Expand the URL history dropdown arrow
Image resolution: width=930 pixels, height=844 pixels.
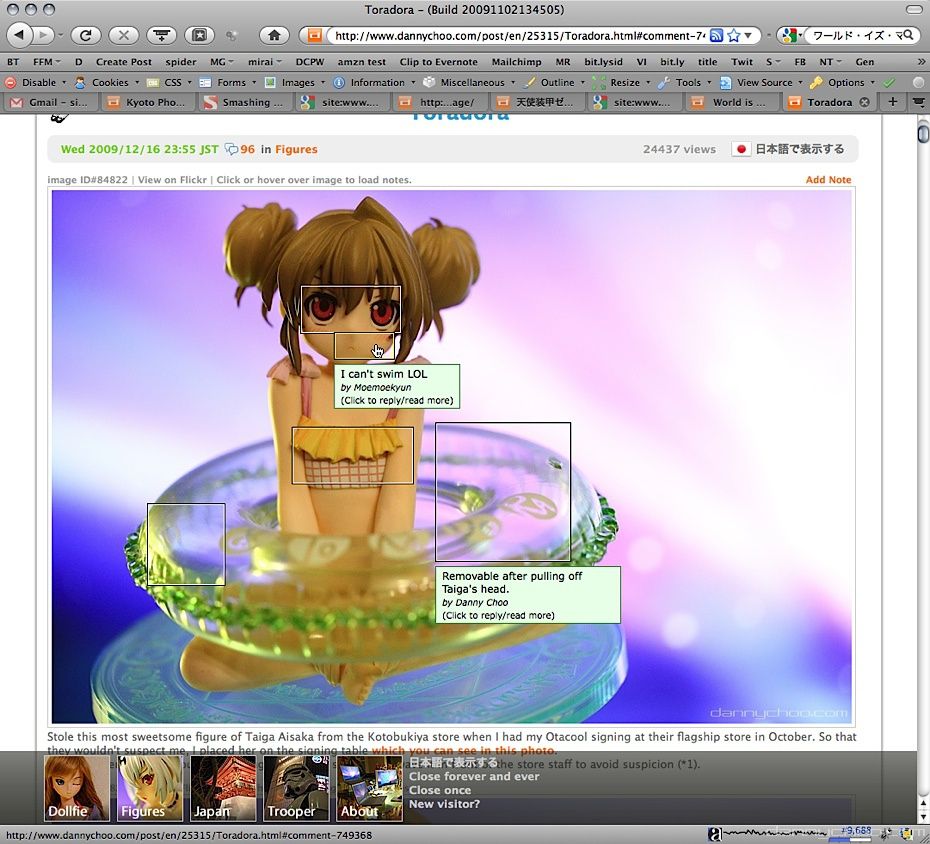tap(749, 36)
